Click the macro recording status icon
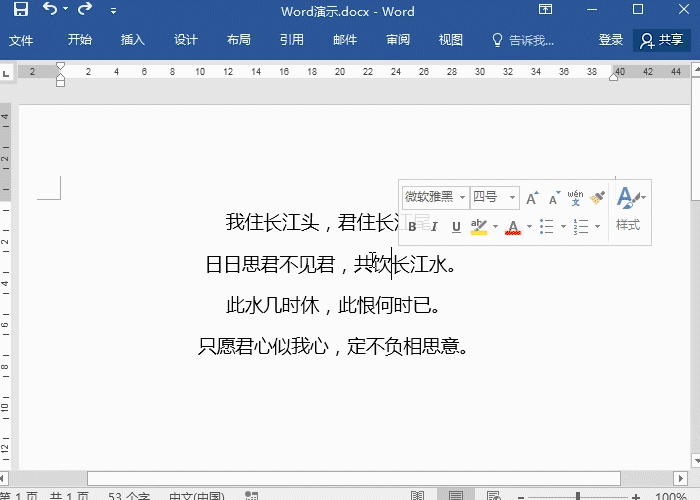 251,496
